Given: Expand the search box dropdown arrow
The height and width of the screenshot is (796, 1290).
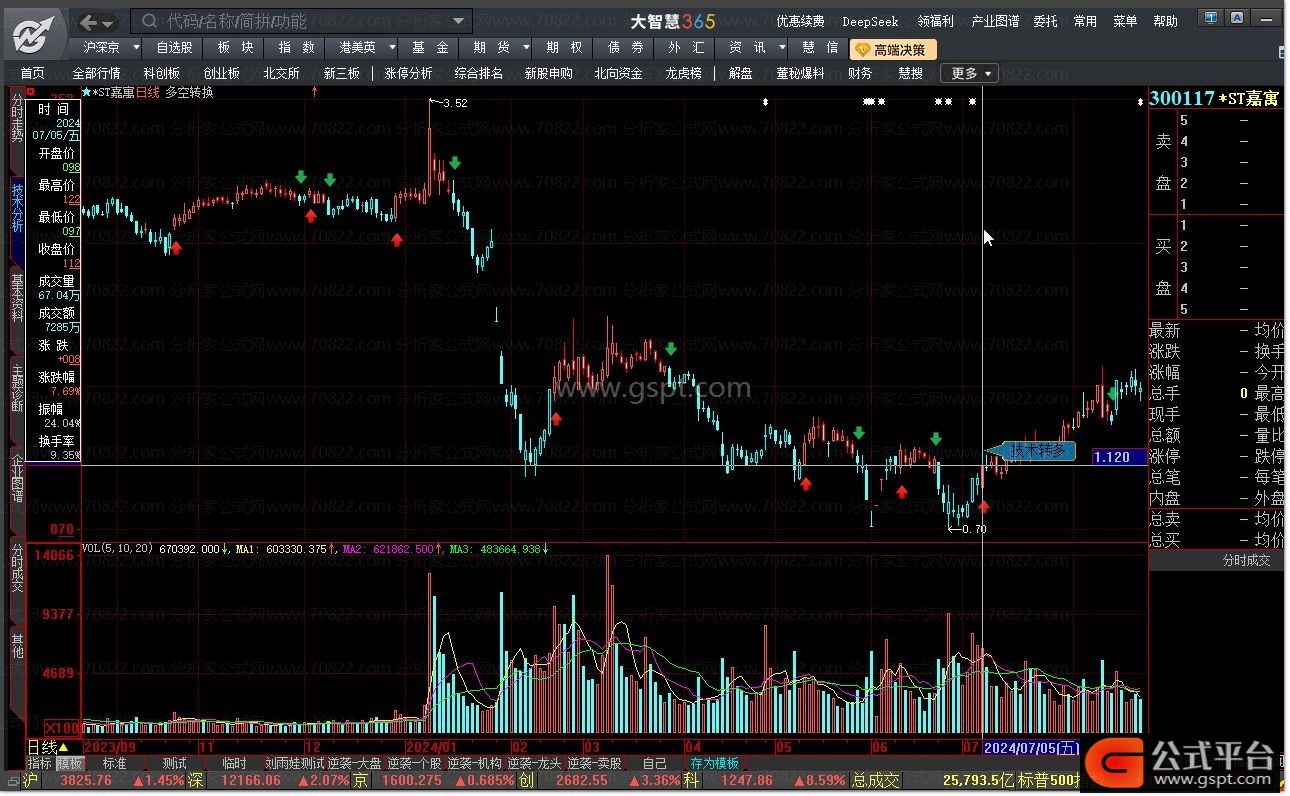Looking at the screenshot, I should coord(459,21).
